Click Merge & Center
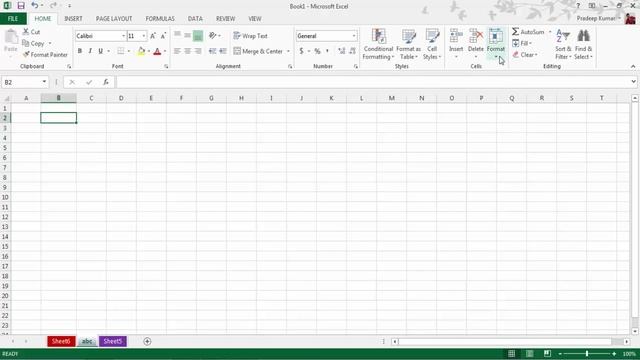640x360 pixels. [x=258, y=51]
